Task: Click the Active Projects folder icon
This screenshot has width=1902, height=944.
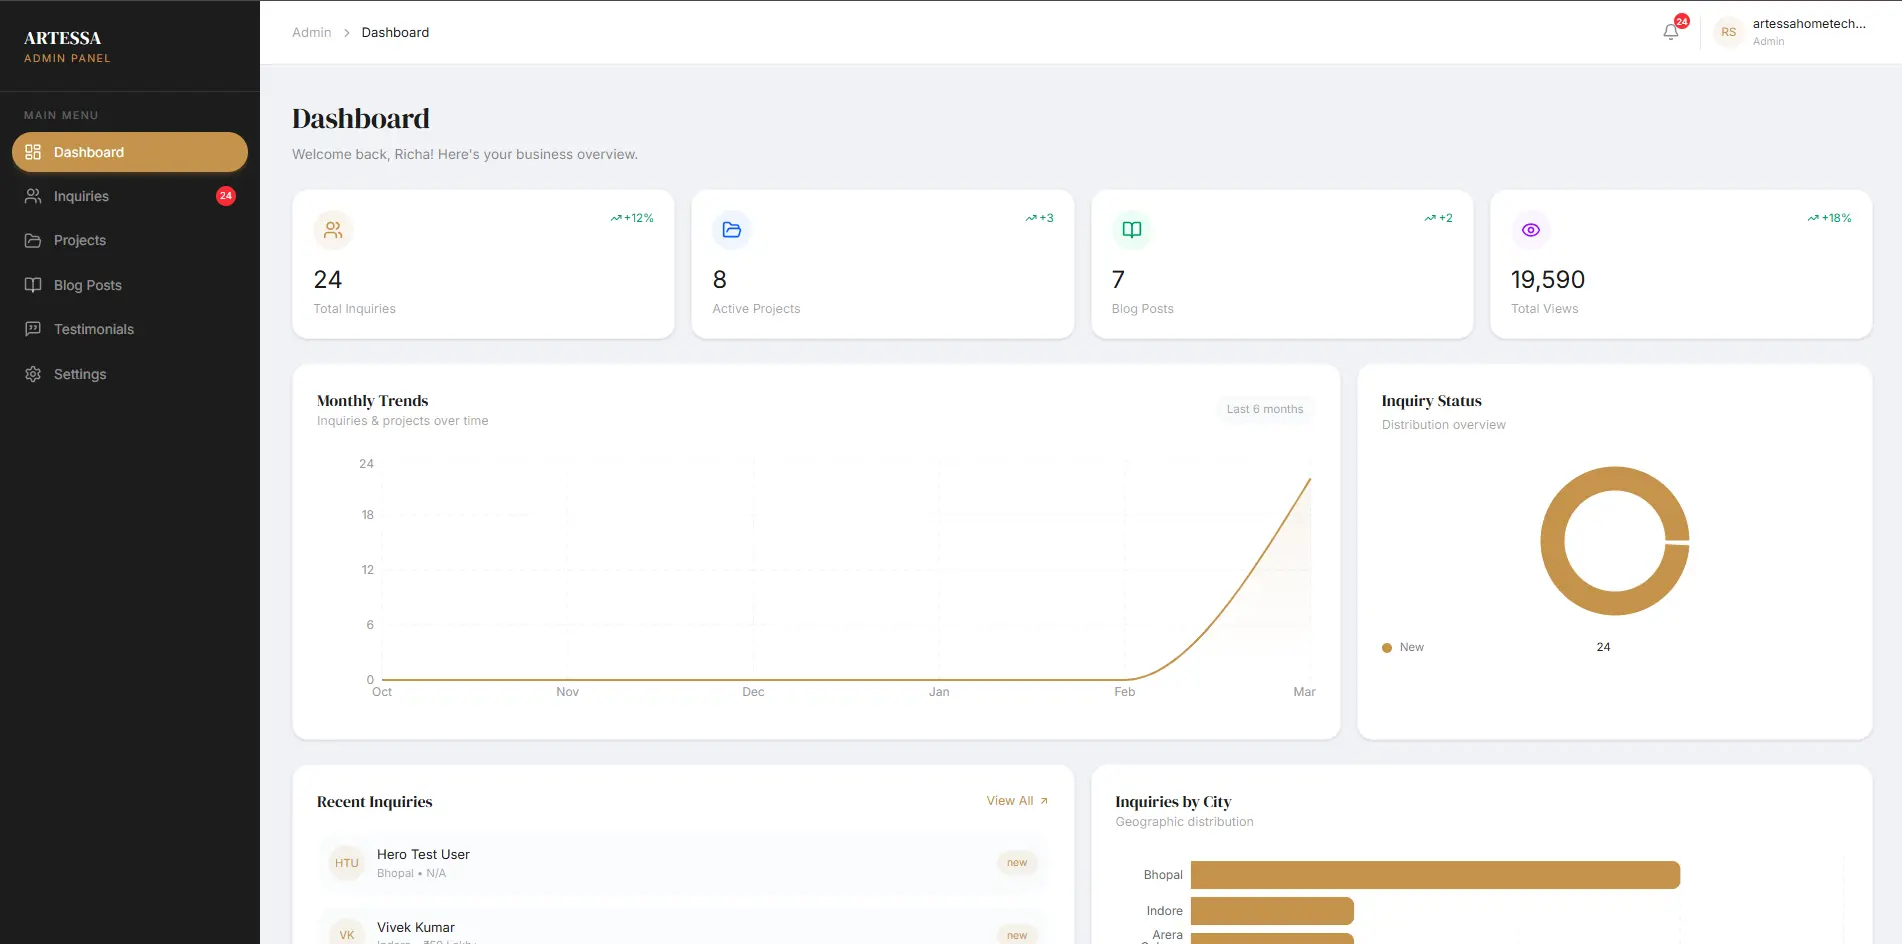Action: tap(732, 230)
